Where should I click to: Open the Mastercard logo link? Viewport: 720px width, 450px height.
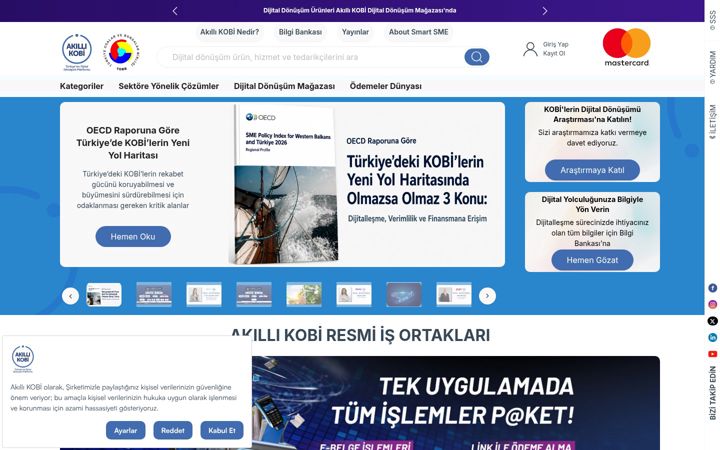626,48
